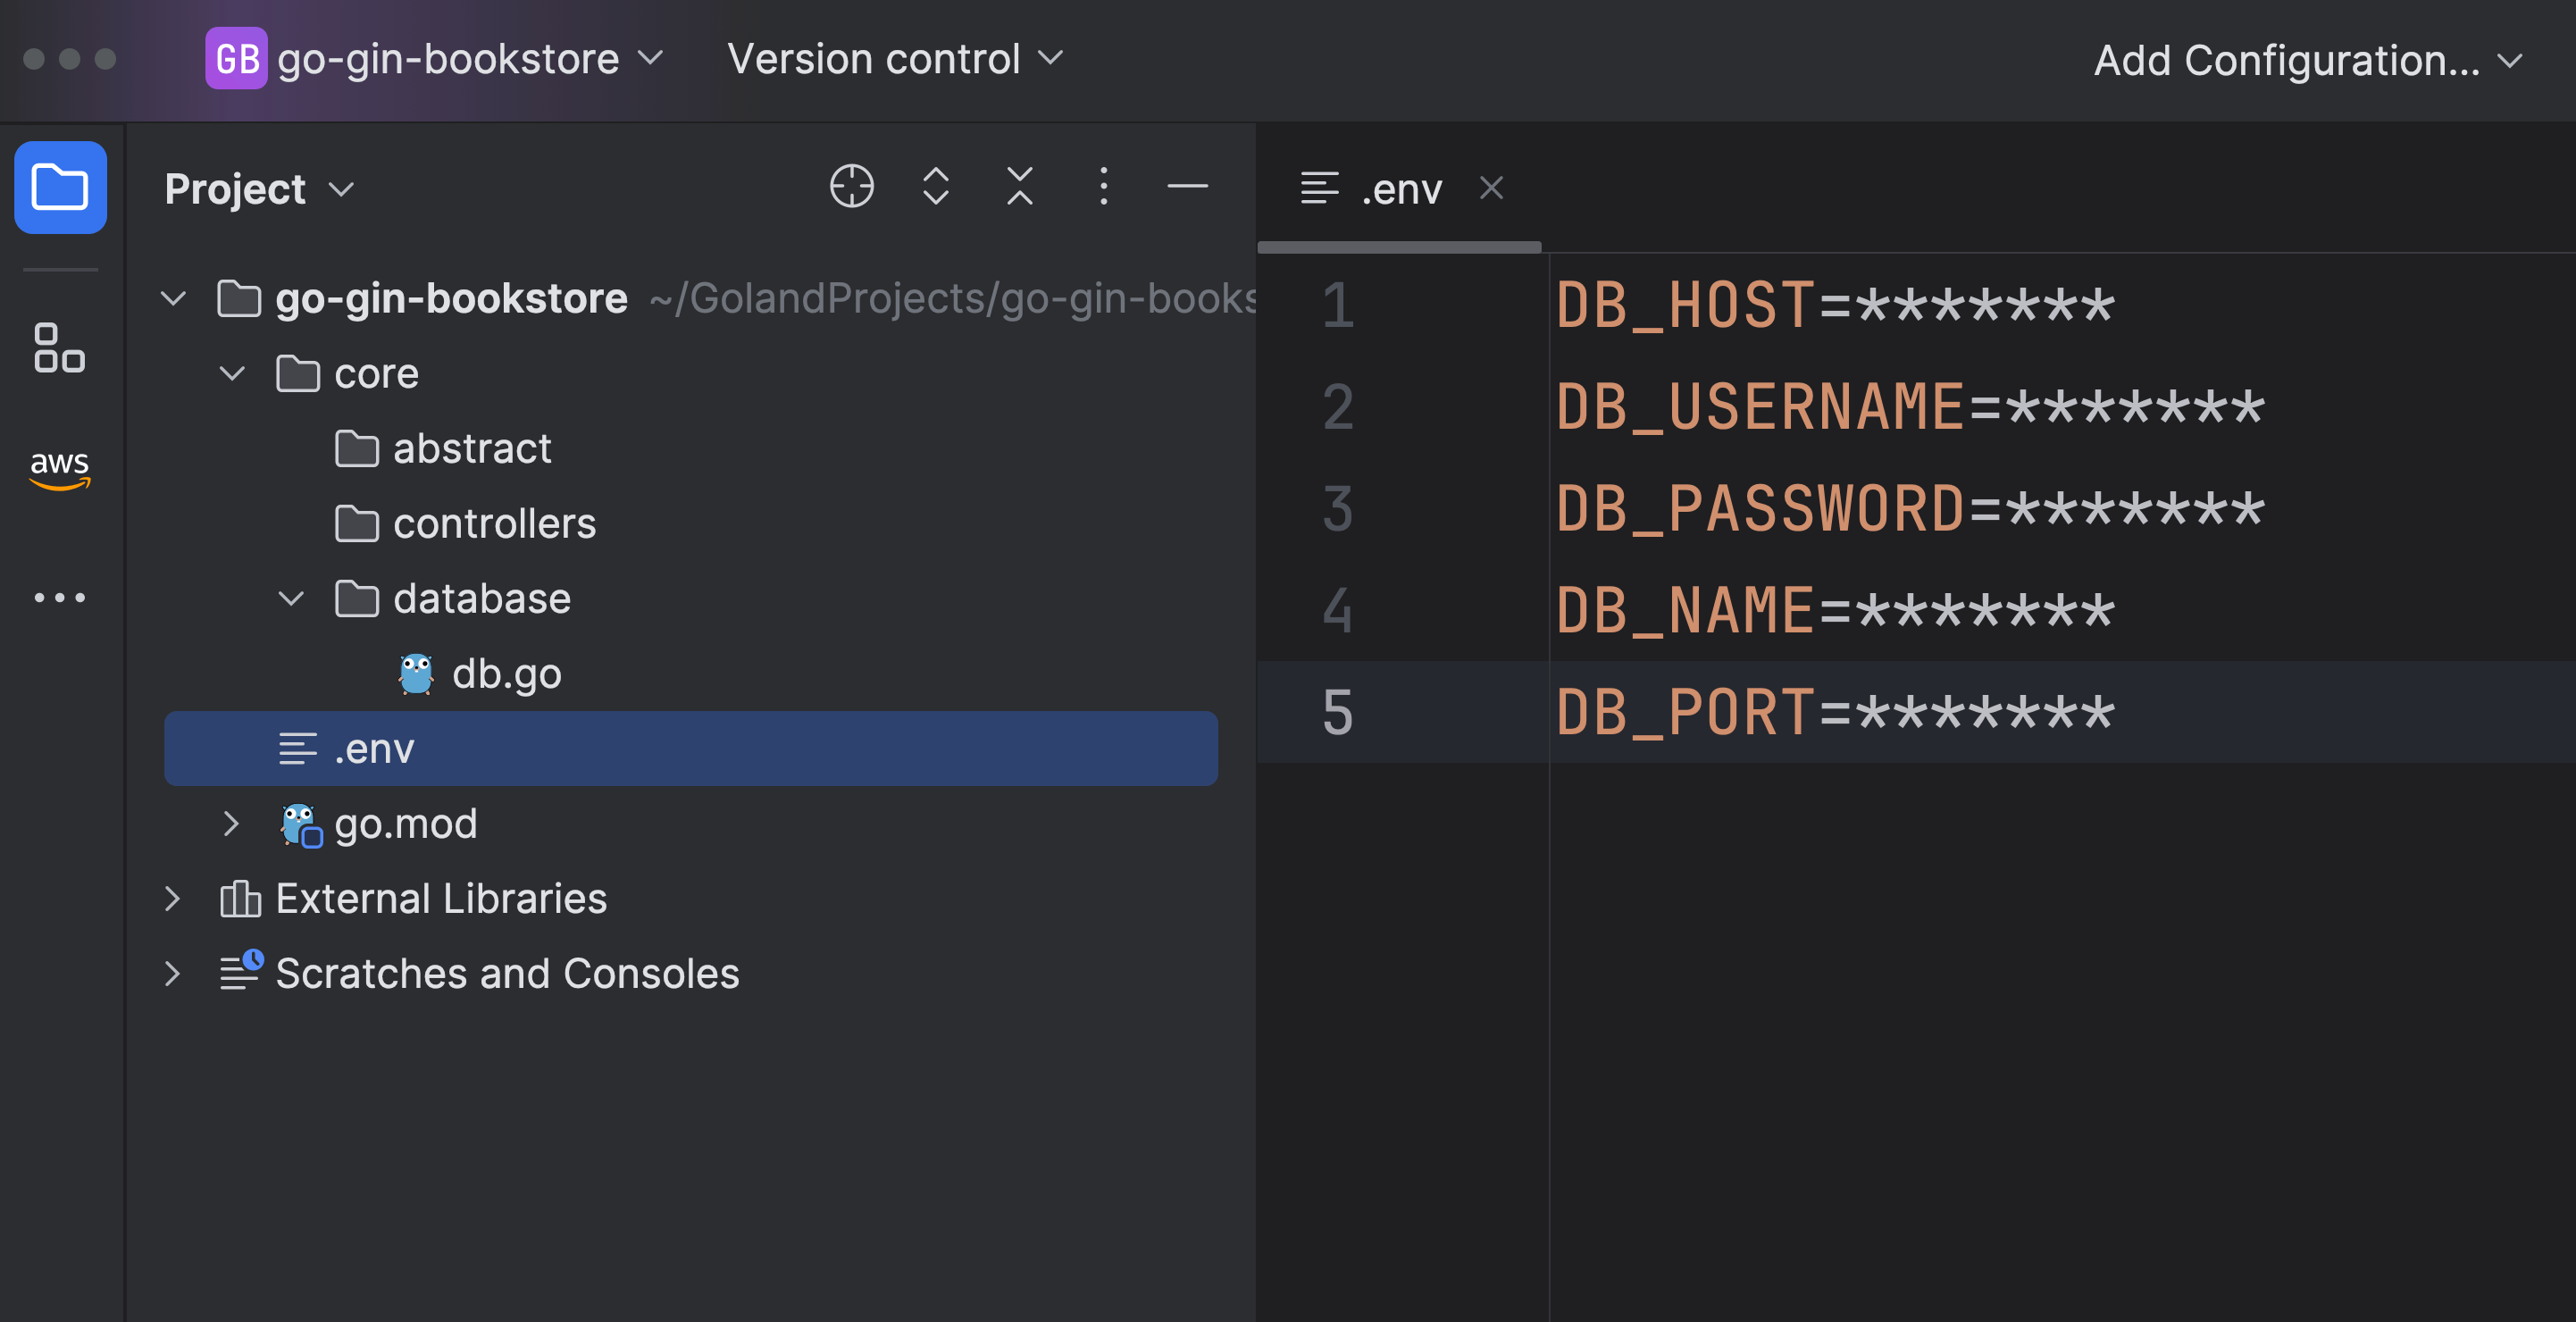
Task: Click the More tool windows ellipsis
Action: [60, 598]
